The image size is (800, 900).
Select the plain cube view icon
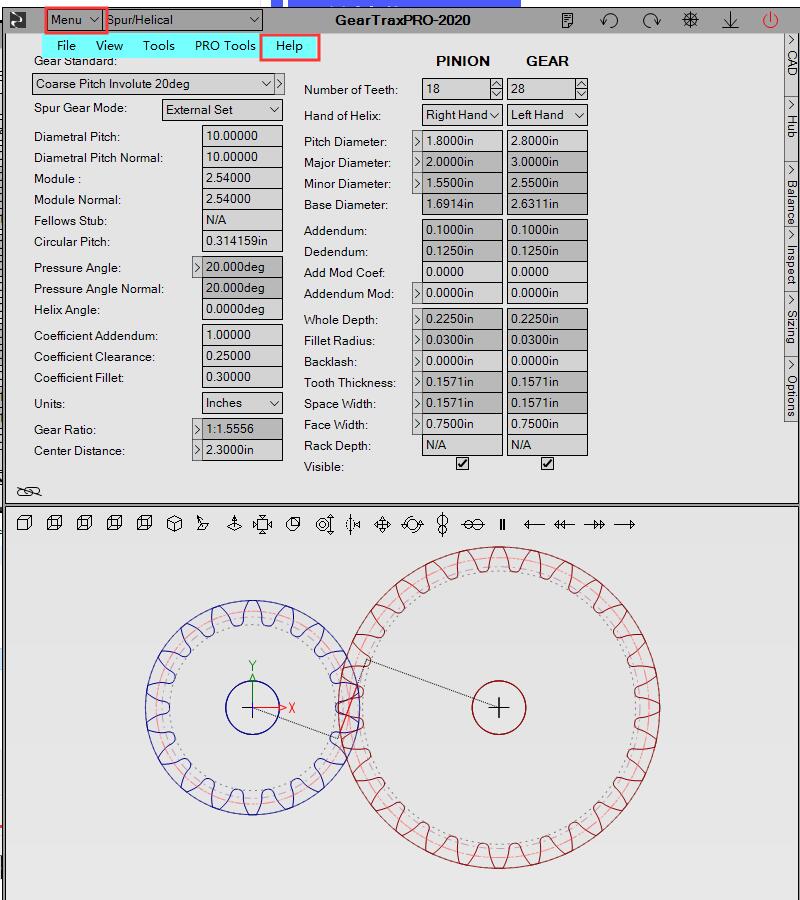coord(24,523)
